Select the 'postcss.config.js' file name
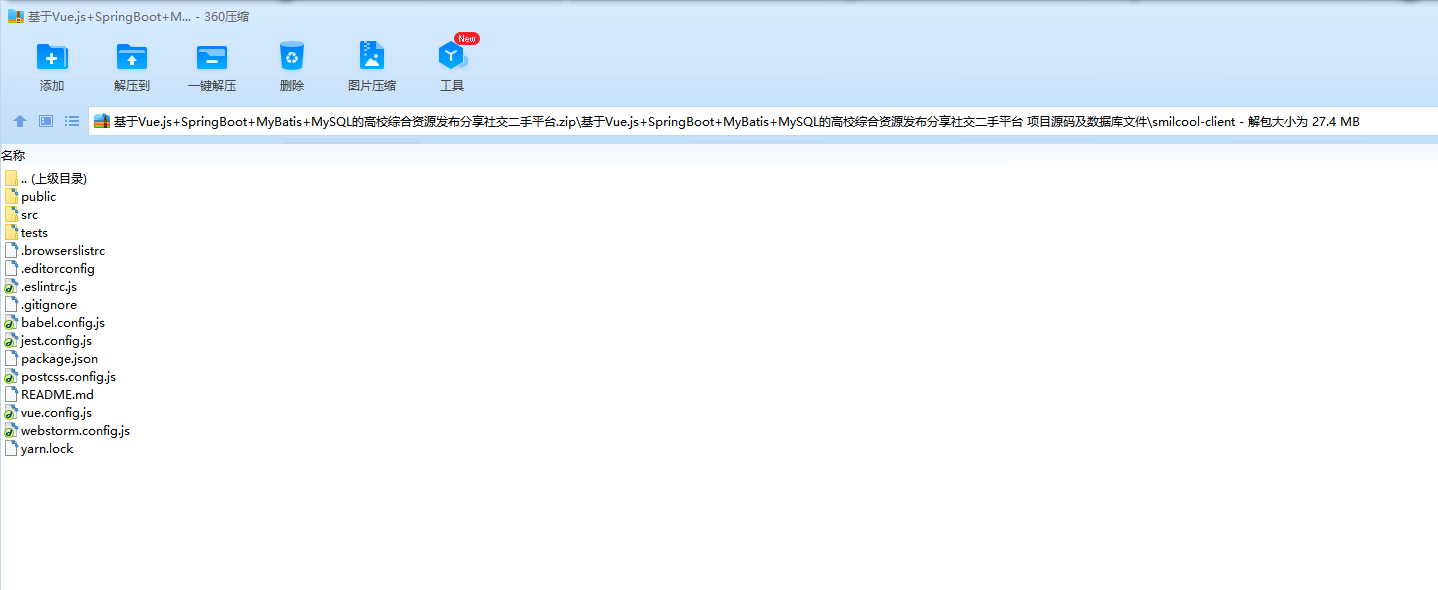This screenshot has height=590, width=1438. coord(68,377)
